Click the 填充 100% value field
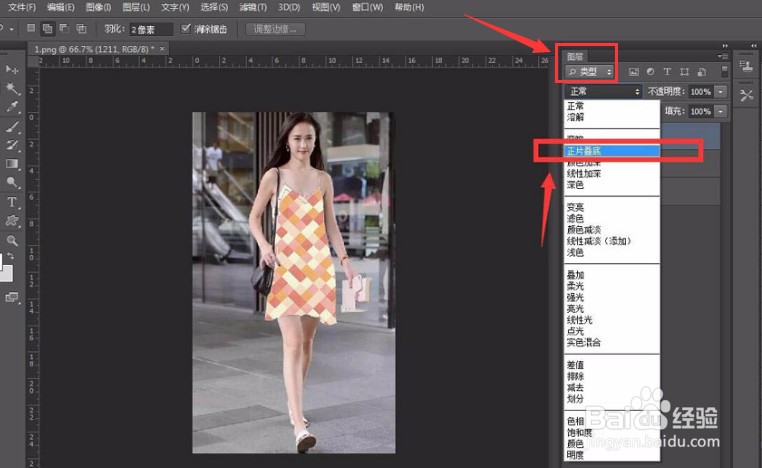The width and height of the screenshot is (762, 468). click(701, 111)
